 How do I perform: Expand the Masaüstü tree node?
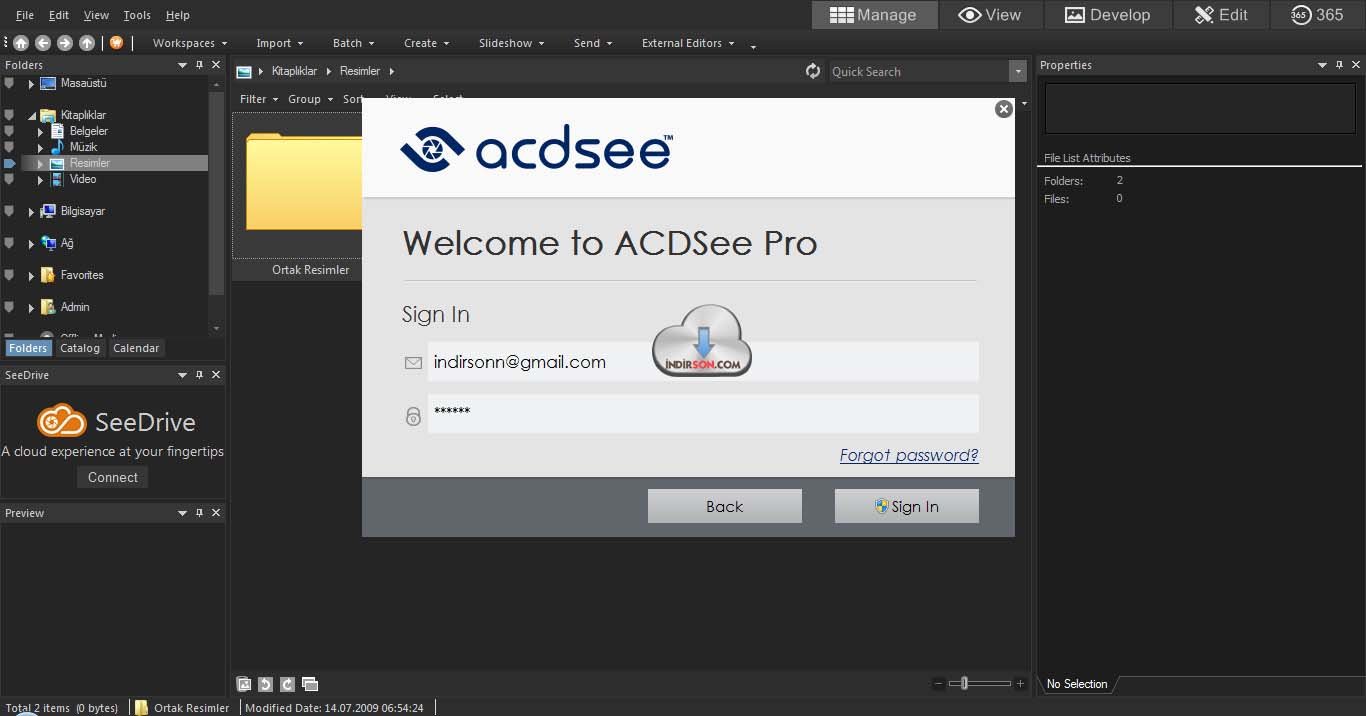pyautogui.click(x=31, y=84)
